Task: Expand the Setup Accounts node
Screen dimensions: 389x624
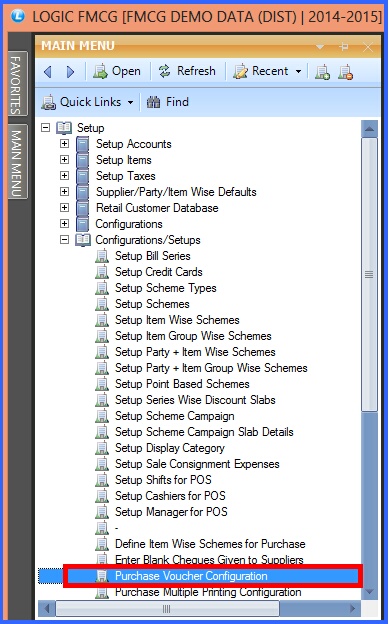Action: pos(64,144)
